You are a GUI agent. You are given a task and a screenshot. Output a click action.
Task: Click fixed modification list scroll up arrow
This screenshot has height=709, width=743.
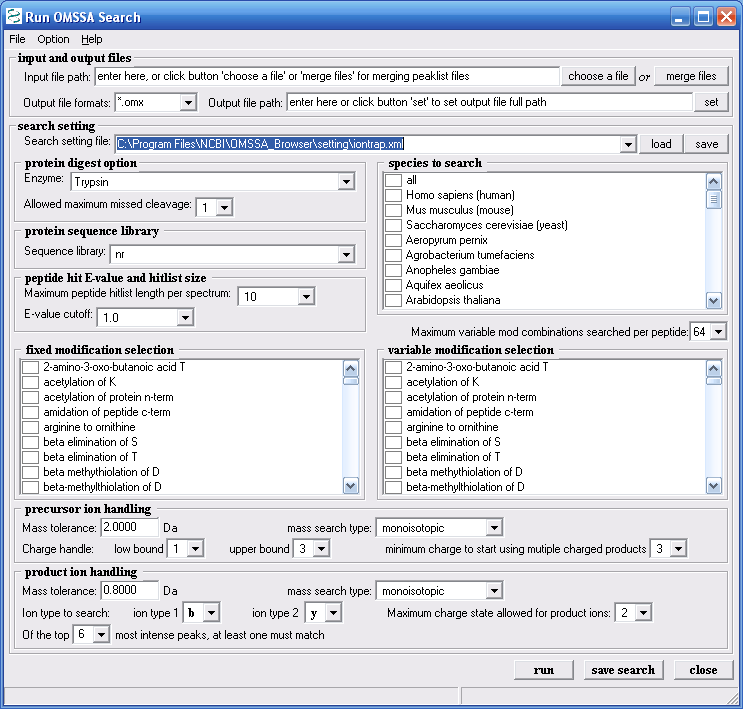(x=351, y=368)
